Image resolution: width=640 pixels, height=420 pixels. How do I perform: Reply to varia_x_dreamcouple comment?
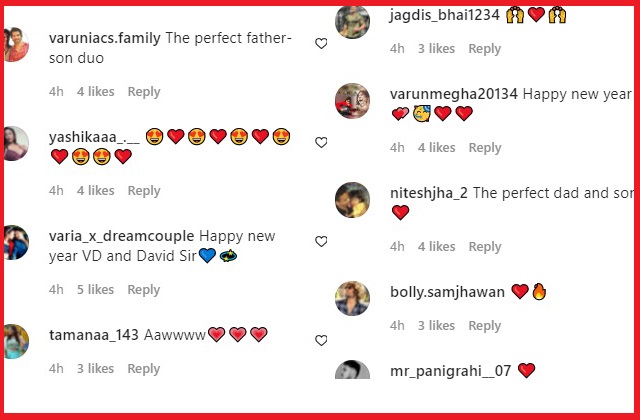tap(144, 290)
